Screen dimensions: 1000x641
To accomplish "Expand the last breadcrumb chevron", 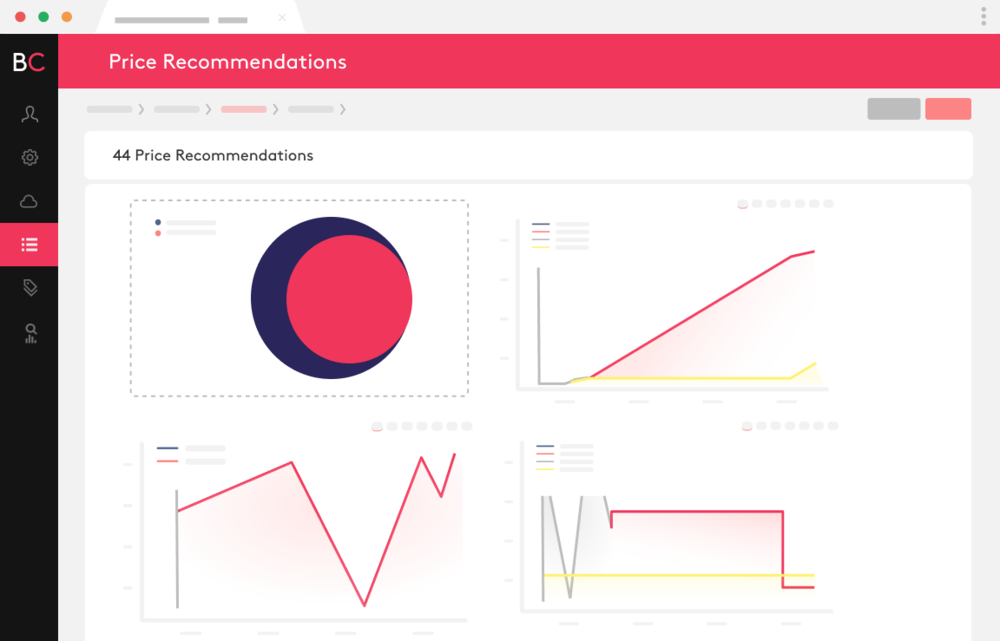I will click(343, 109).
